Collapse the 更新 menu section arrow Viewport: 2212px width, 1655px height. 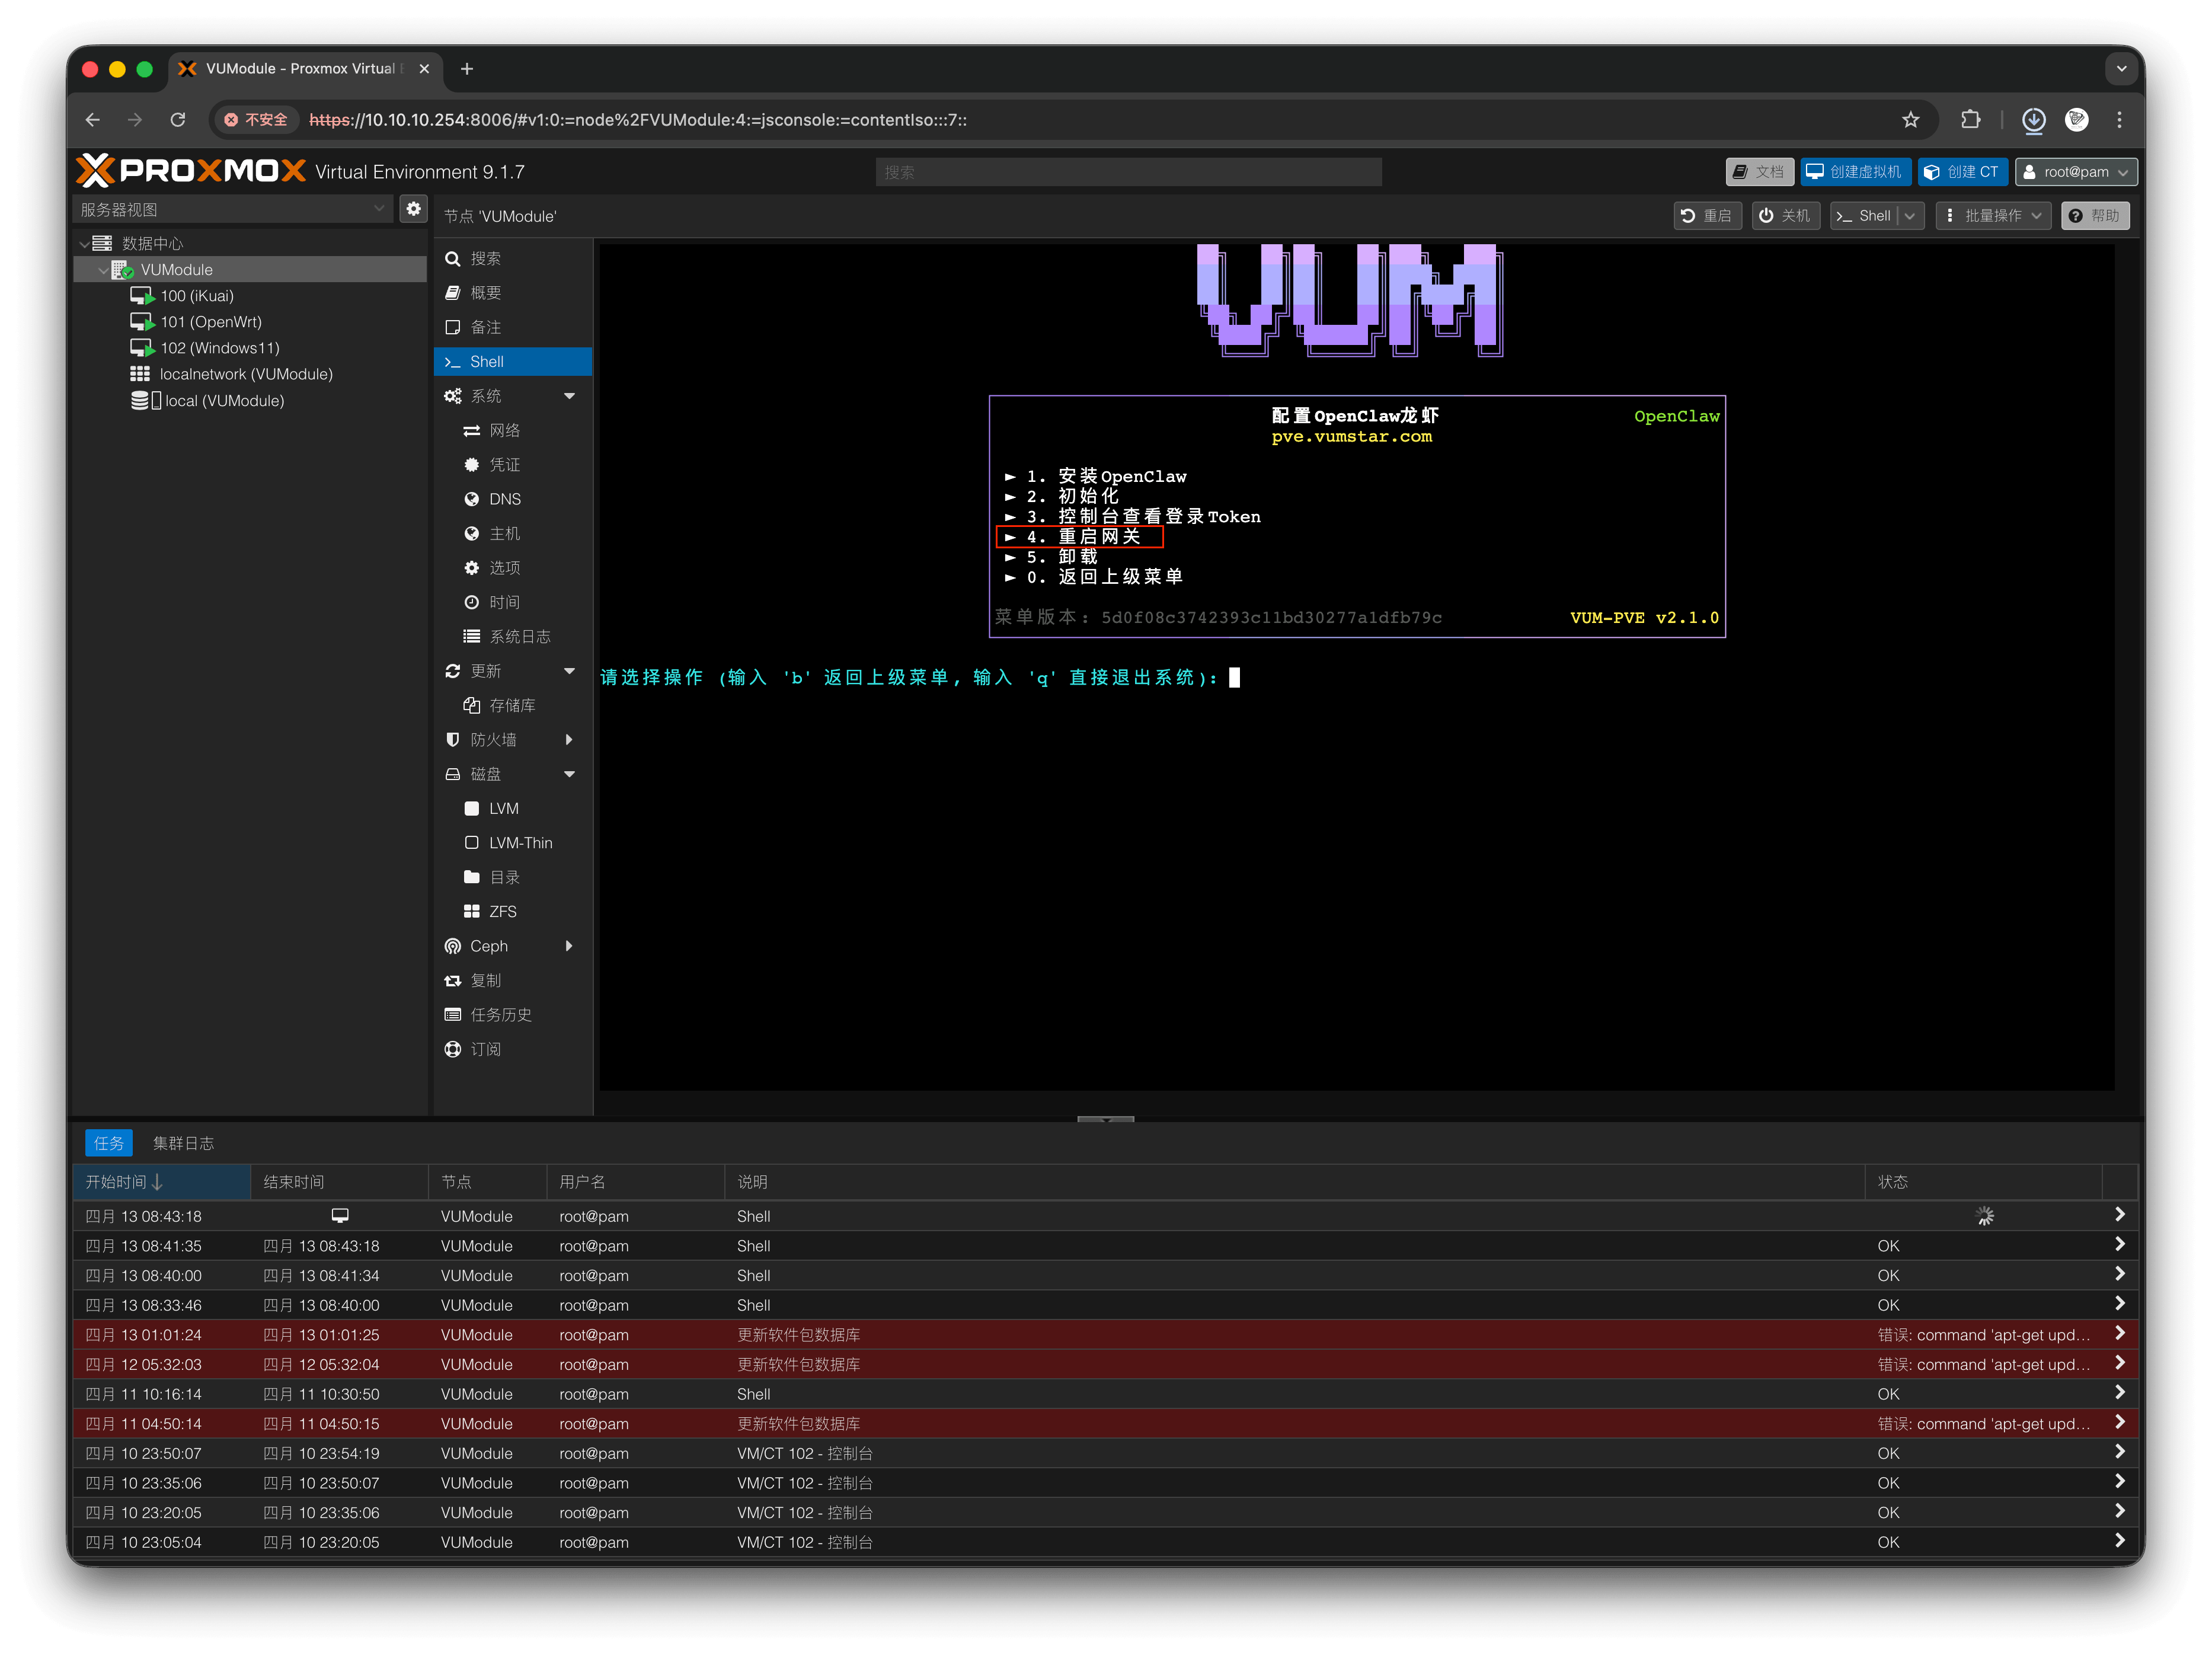point(569,671)
